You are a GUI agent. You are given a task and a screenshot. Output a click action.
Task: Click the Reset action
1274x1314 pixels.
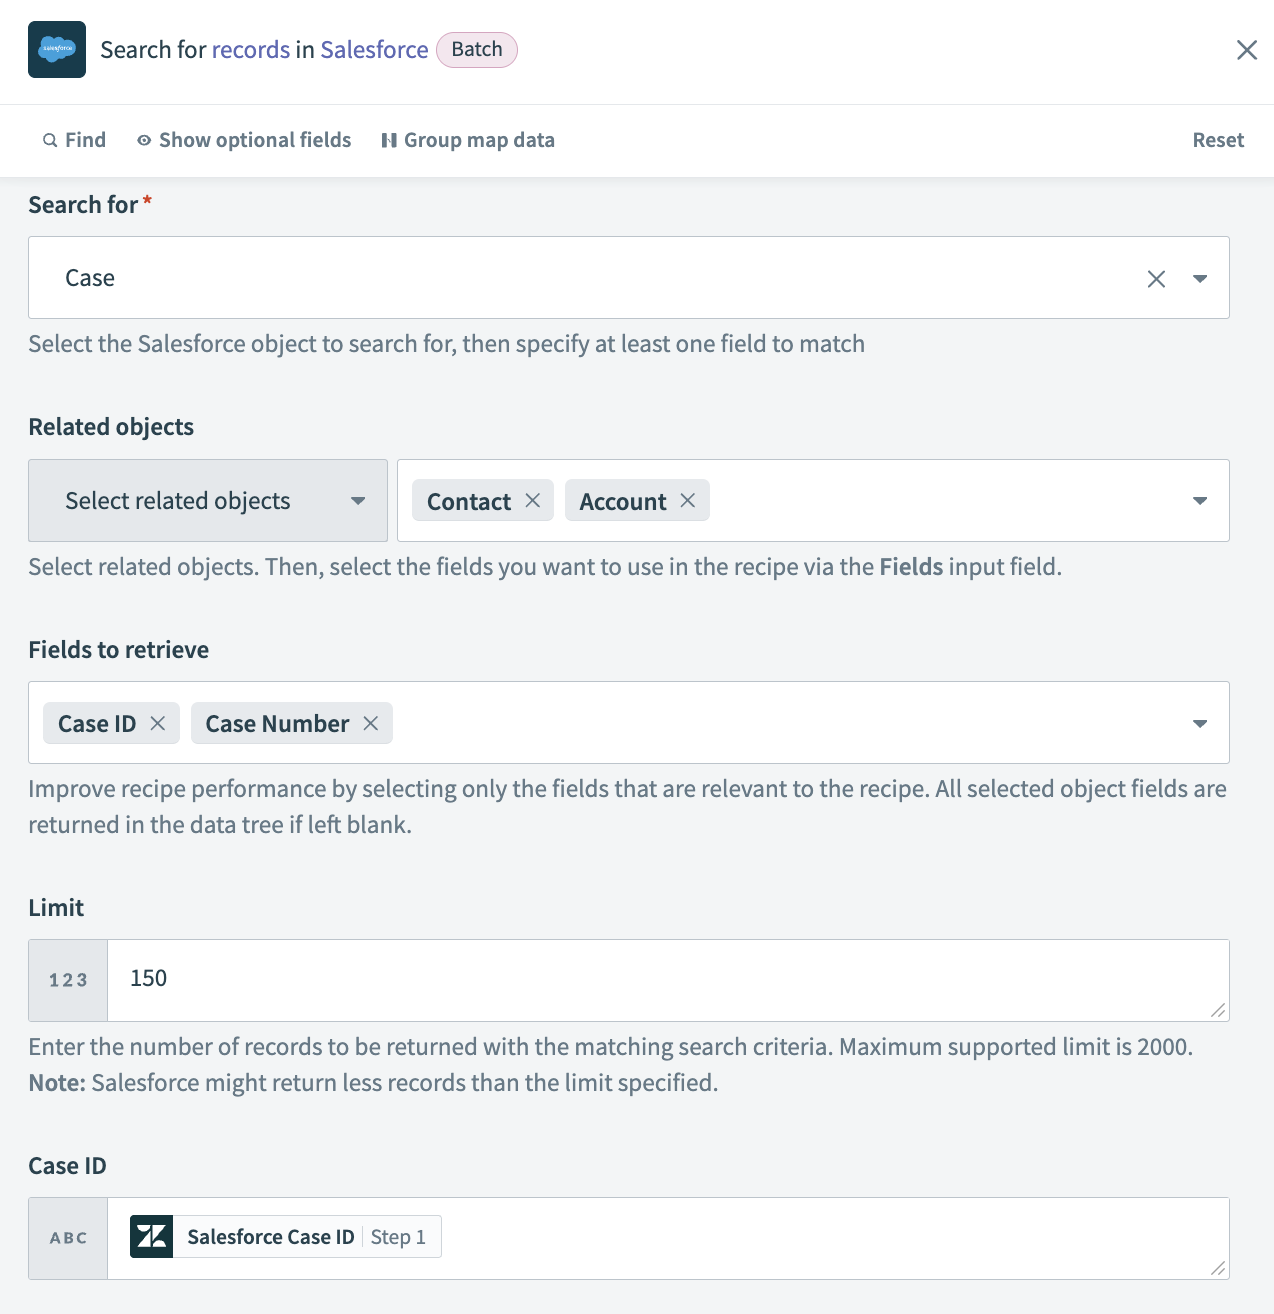click(1217, 140)
